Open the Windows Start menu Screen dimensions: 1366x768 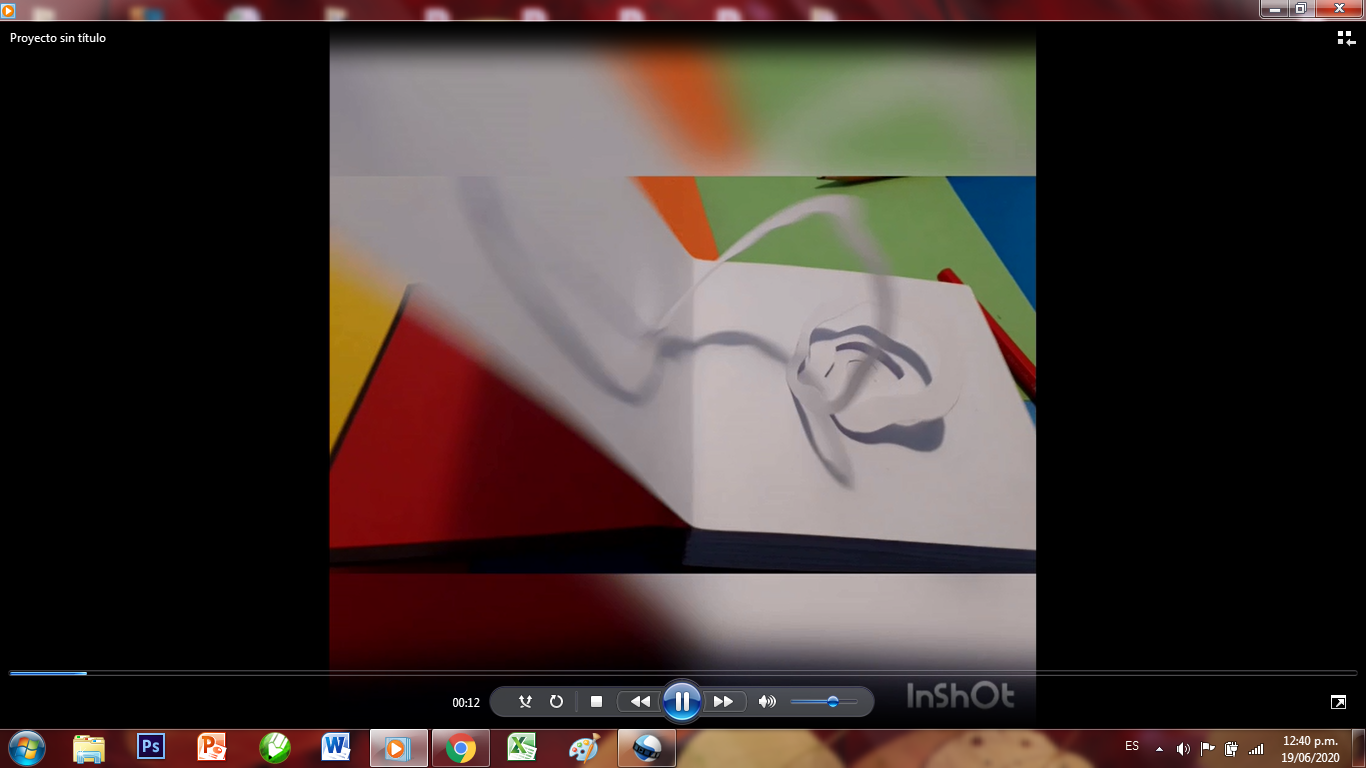[x=26, y=748]
